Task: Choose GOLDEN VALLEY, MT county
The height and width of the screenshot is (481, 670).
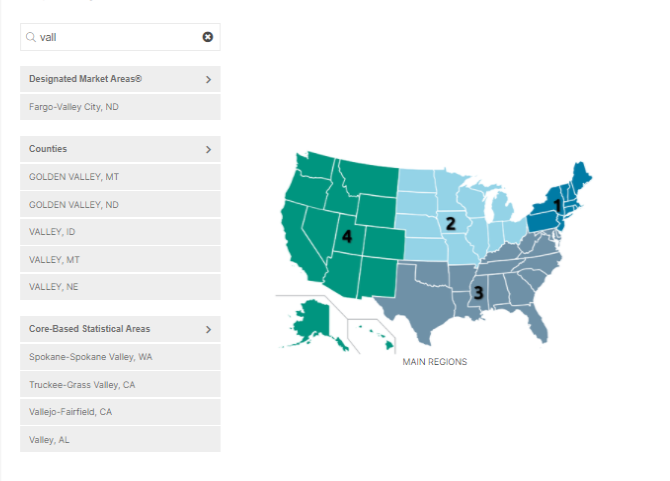Action: [120, 177]
